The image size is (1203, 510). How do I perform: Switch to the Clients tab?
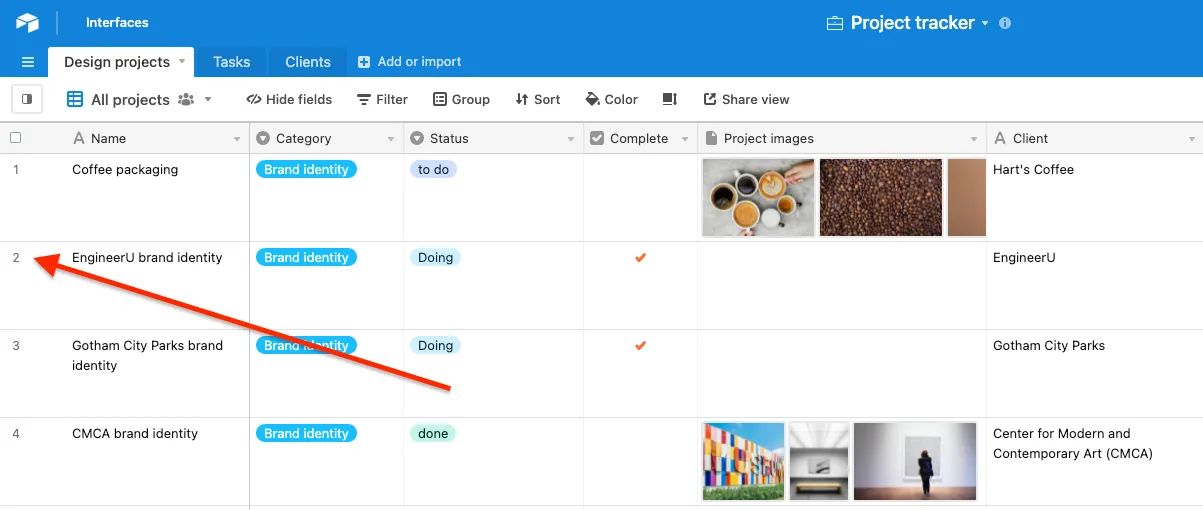coord(307,62)
